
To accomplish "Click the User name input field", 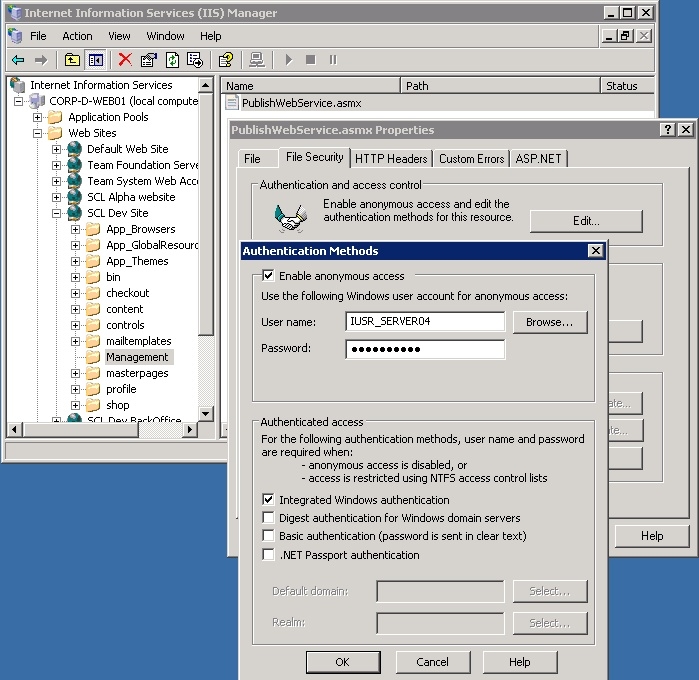I will pos(425,321).
